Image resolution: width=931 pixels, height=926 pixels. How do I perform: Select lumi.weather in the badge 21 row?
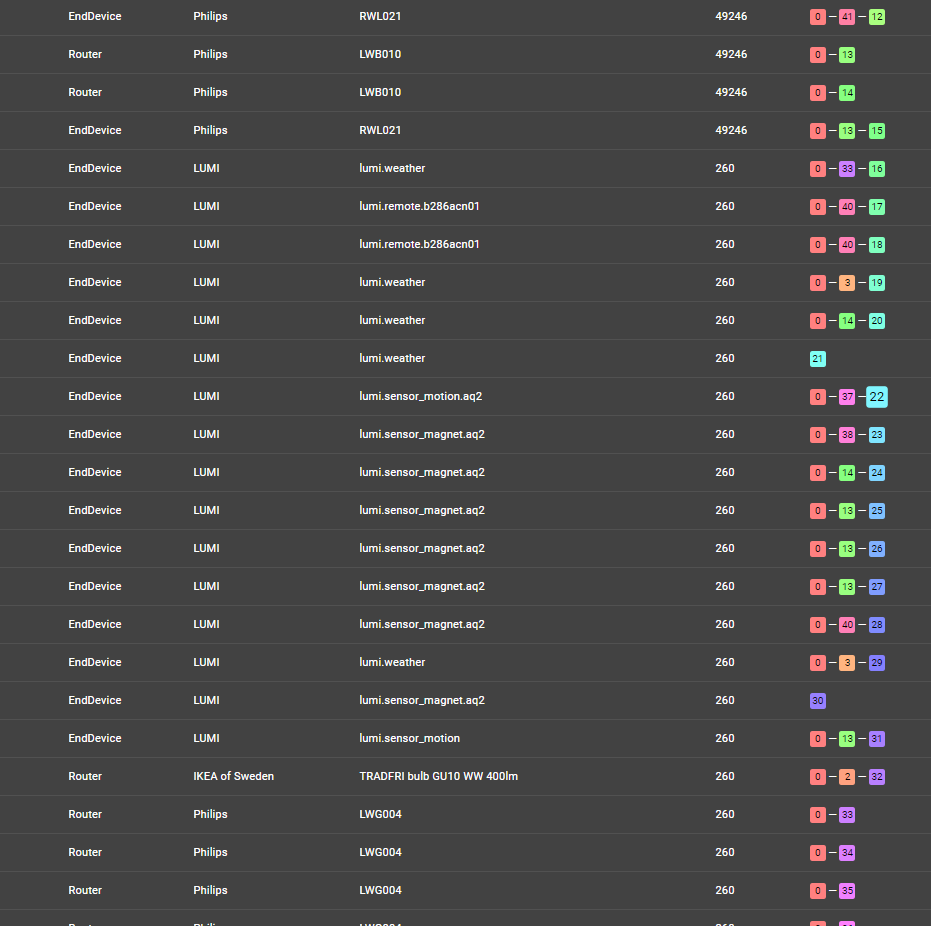coord(392,358)
